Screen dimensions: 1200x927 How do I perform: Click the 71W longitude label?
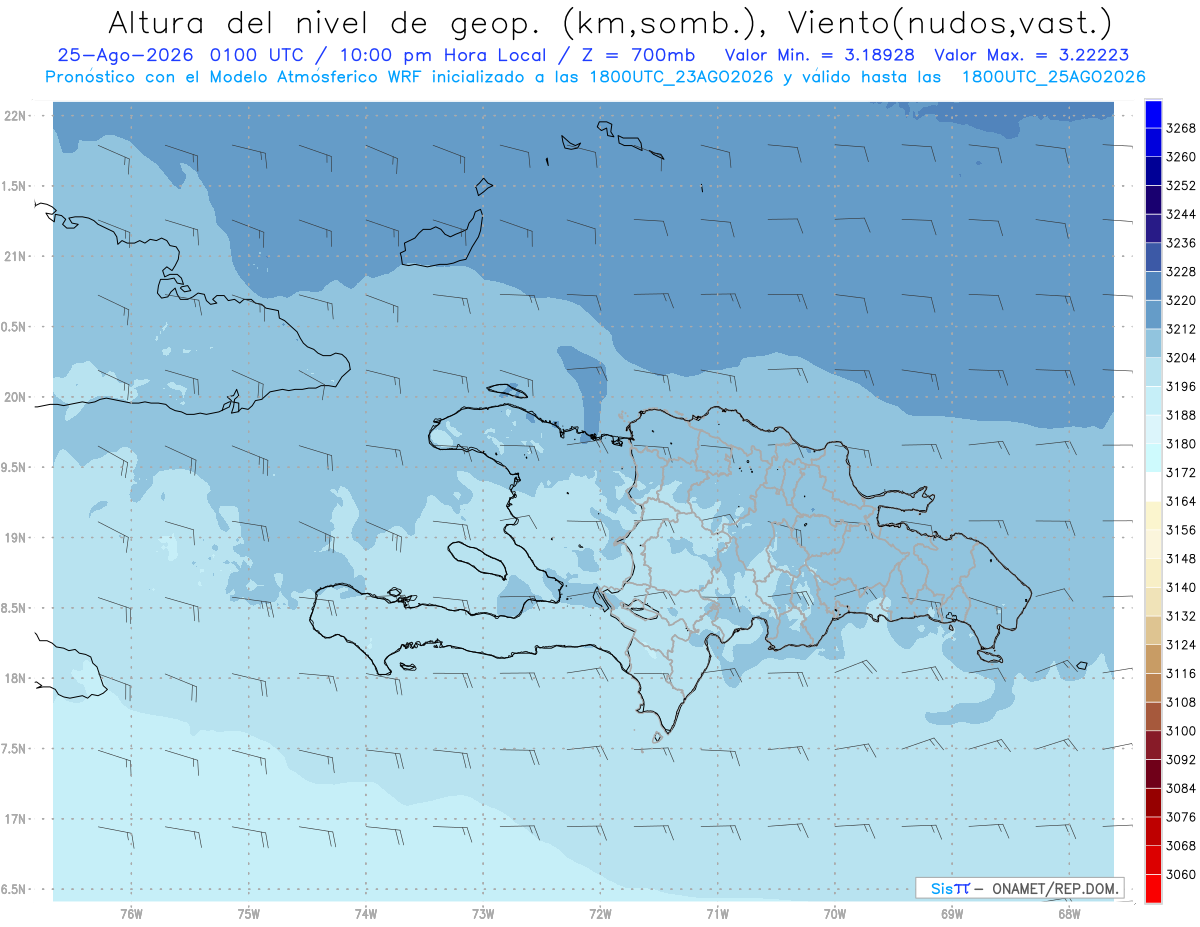(x=717, y=913)
